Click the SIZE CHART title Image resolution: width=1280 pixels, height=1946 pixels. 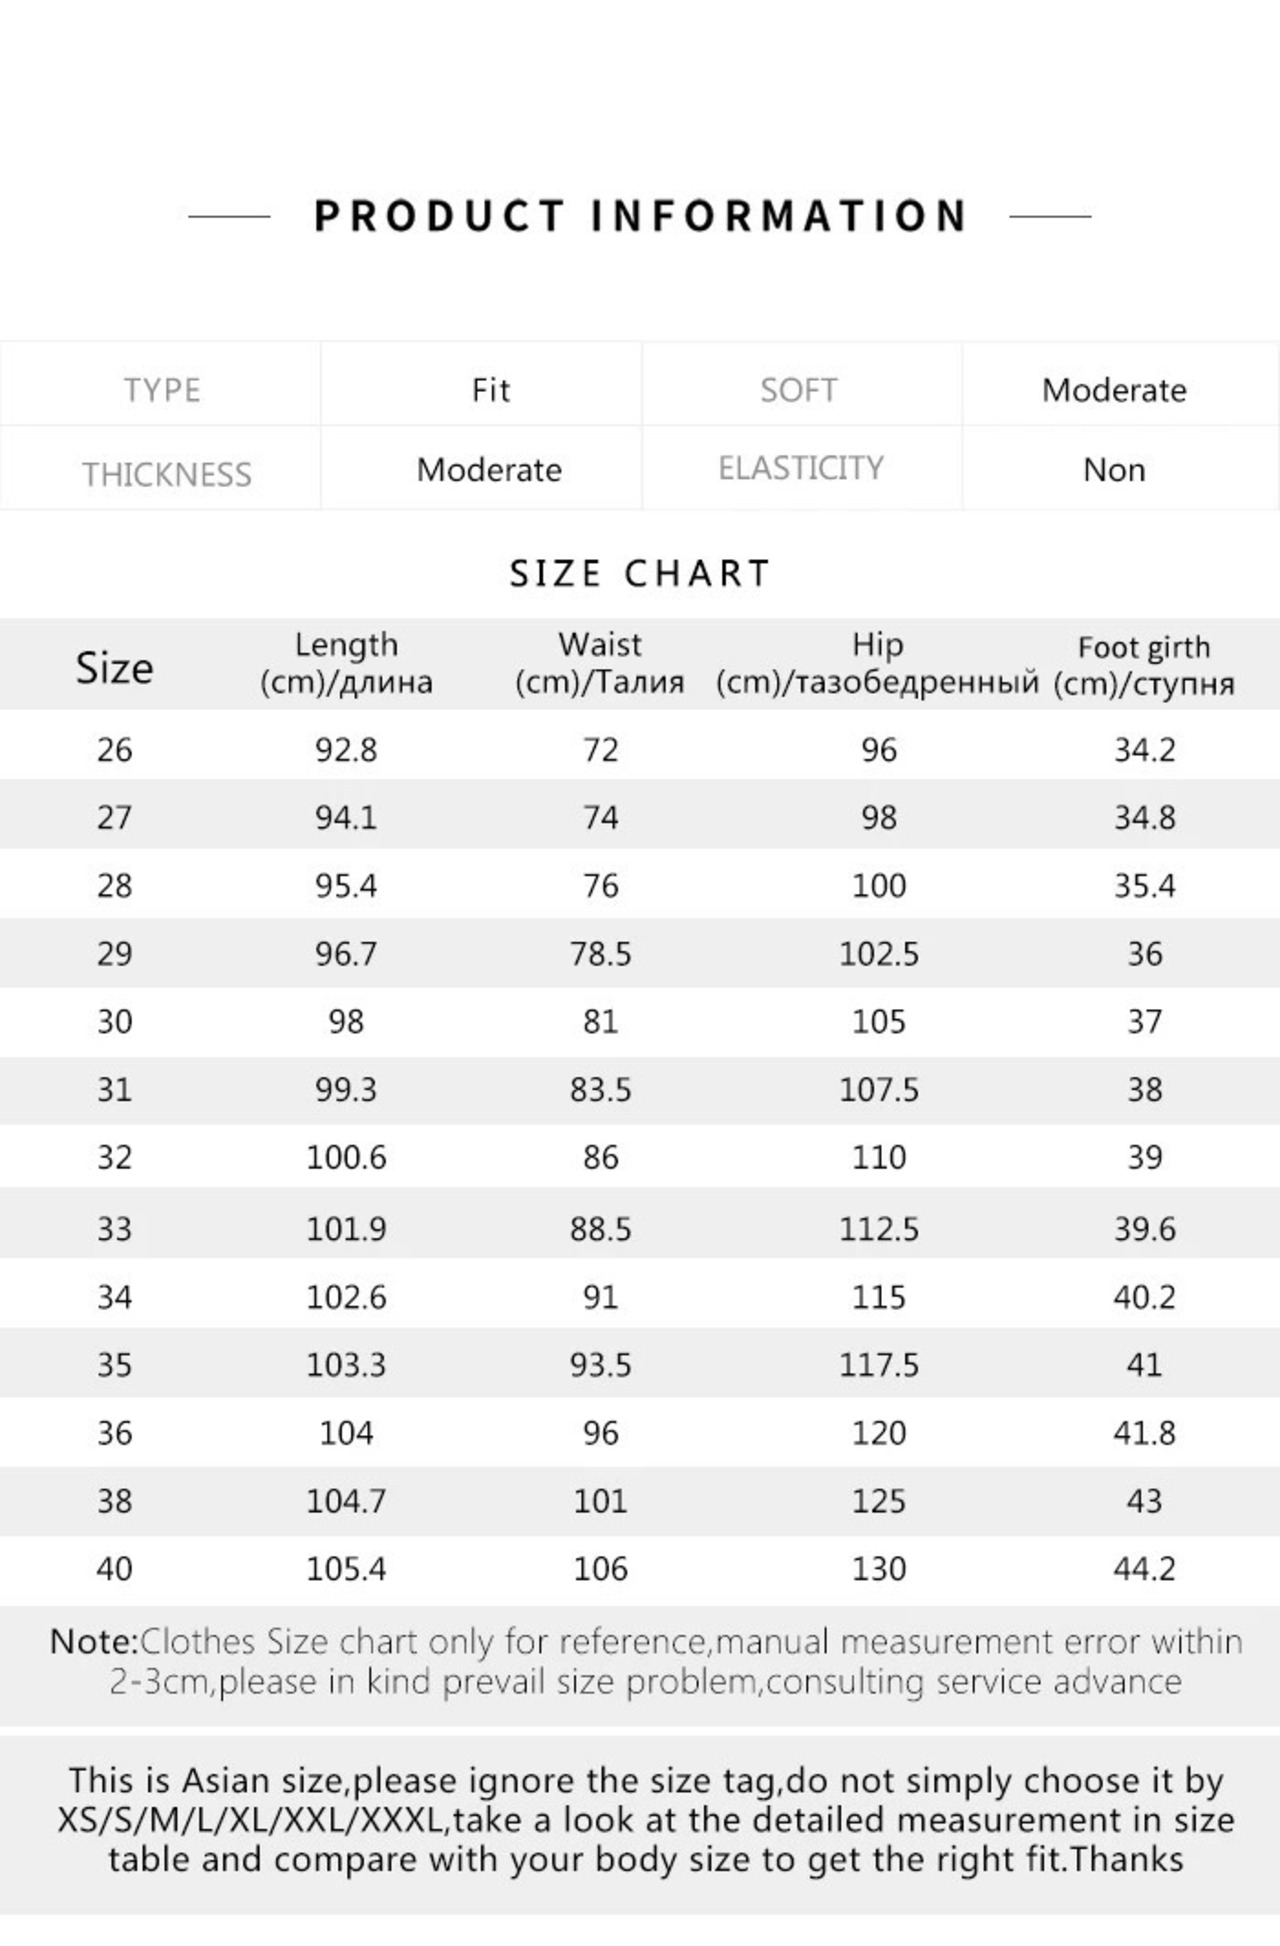(x=640, y=574)
